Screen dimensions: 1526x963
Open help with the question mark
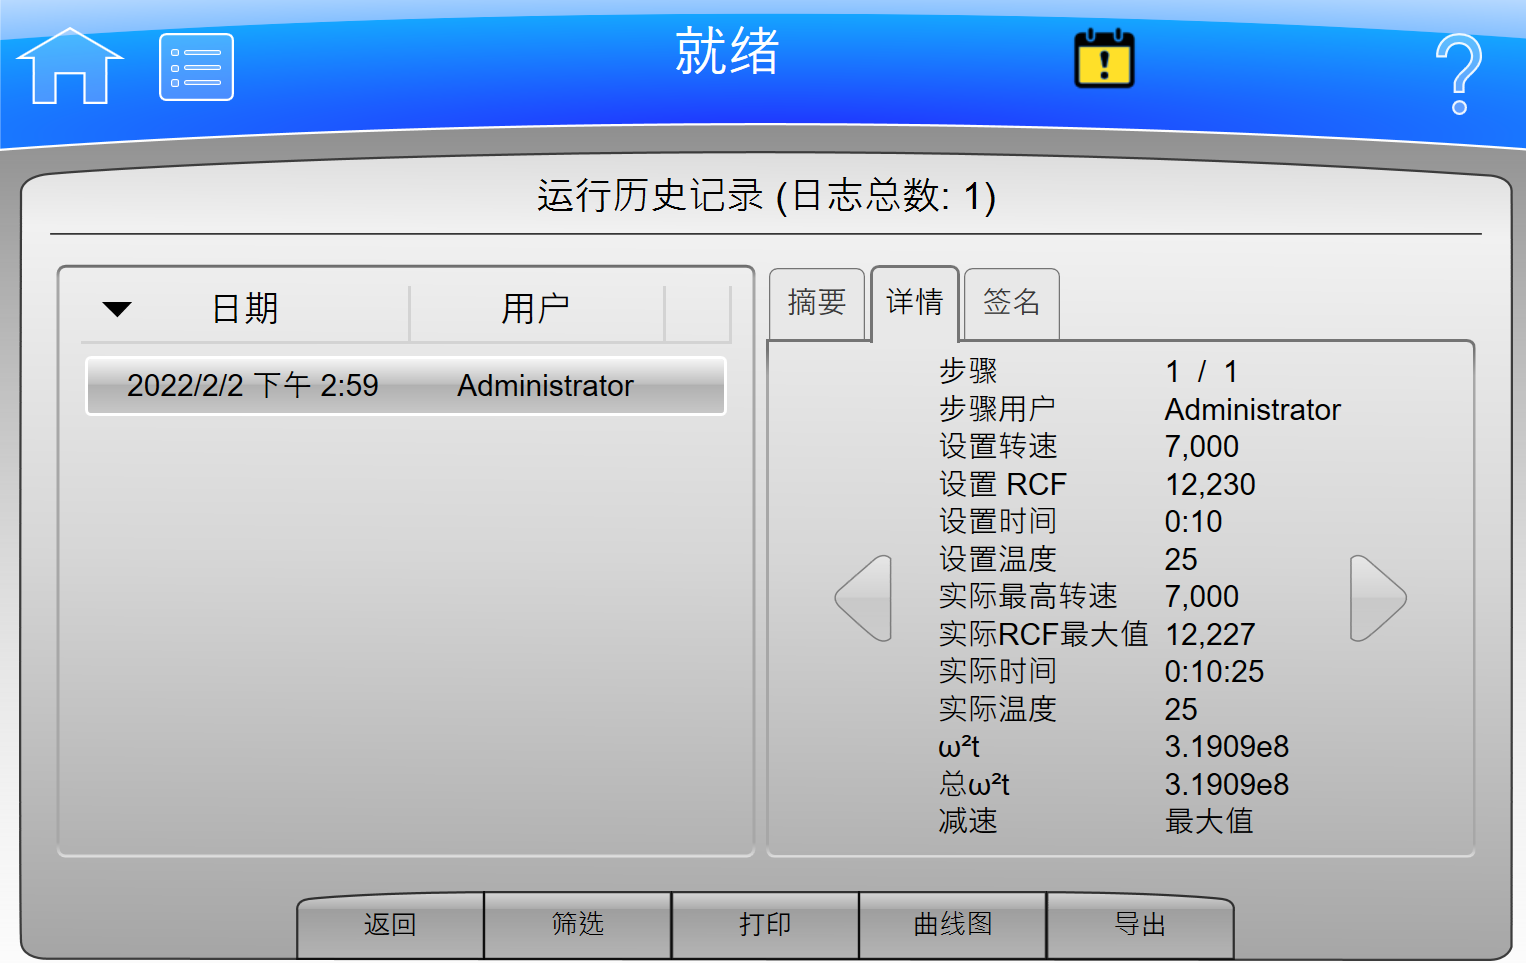tap(1458, 74)
